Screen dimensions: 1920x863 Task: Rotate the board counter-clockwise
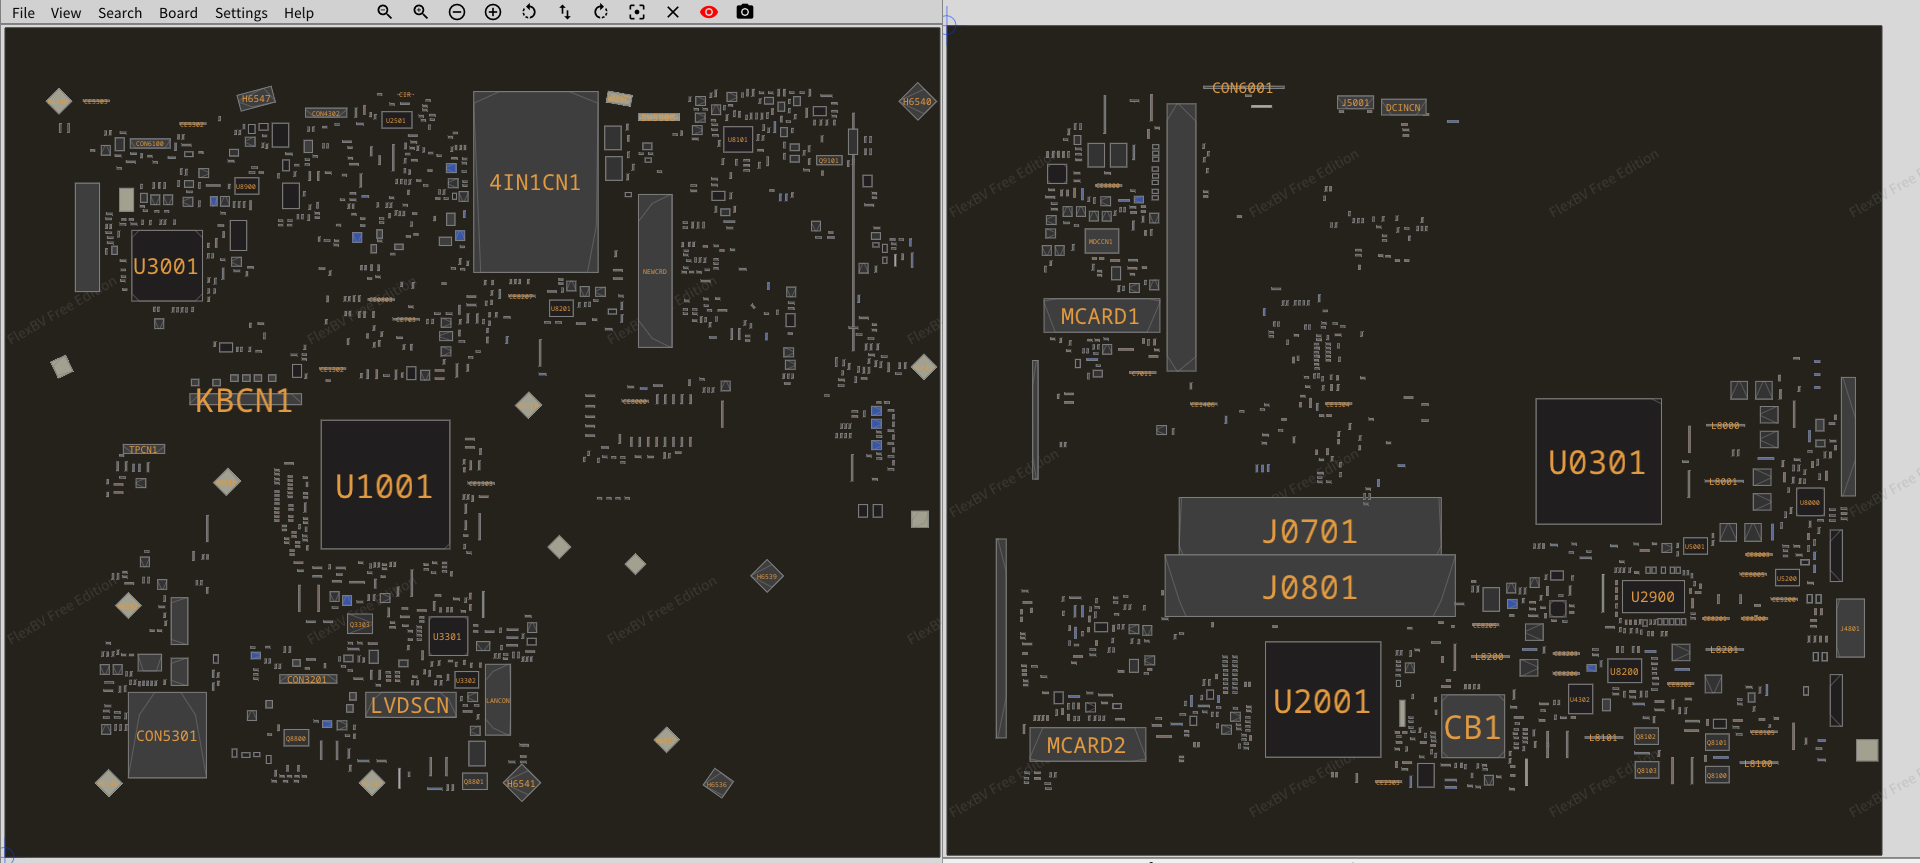pyautogui.click(x=529, y=12)
